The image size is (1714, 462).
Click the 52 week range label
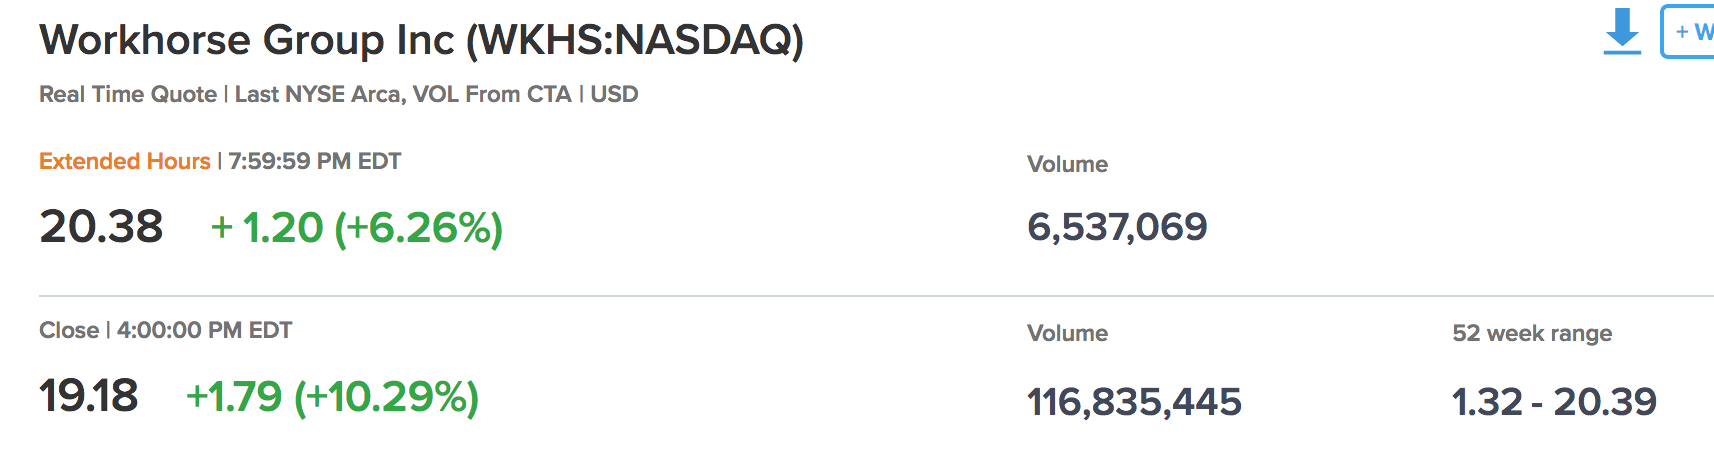click(x=1532, y=333)
